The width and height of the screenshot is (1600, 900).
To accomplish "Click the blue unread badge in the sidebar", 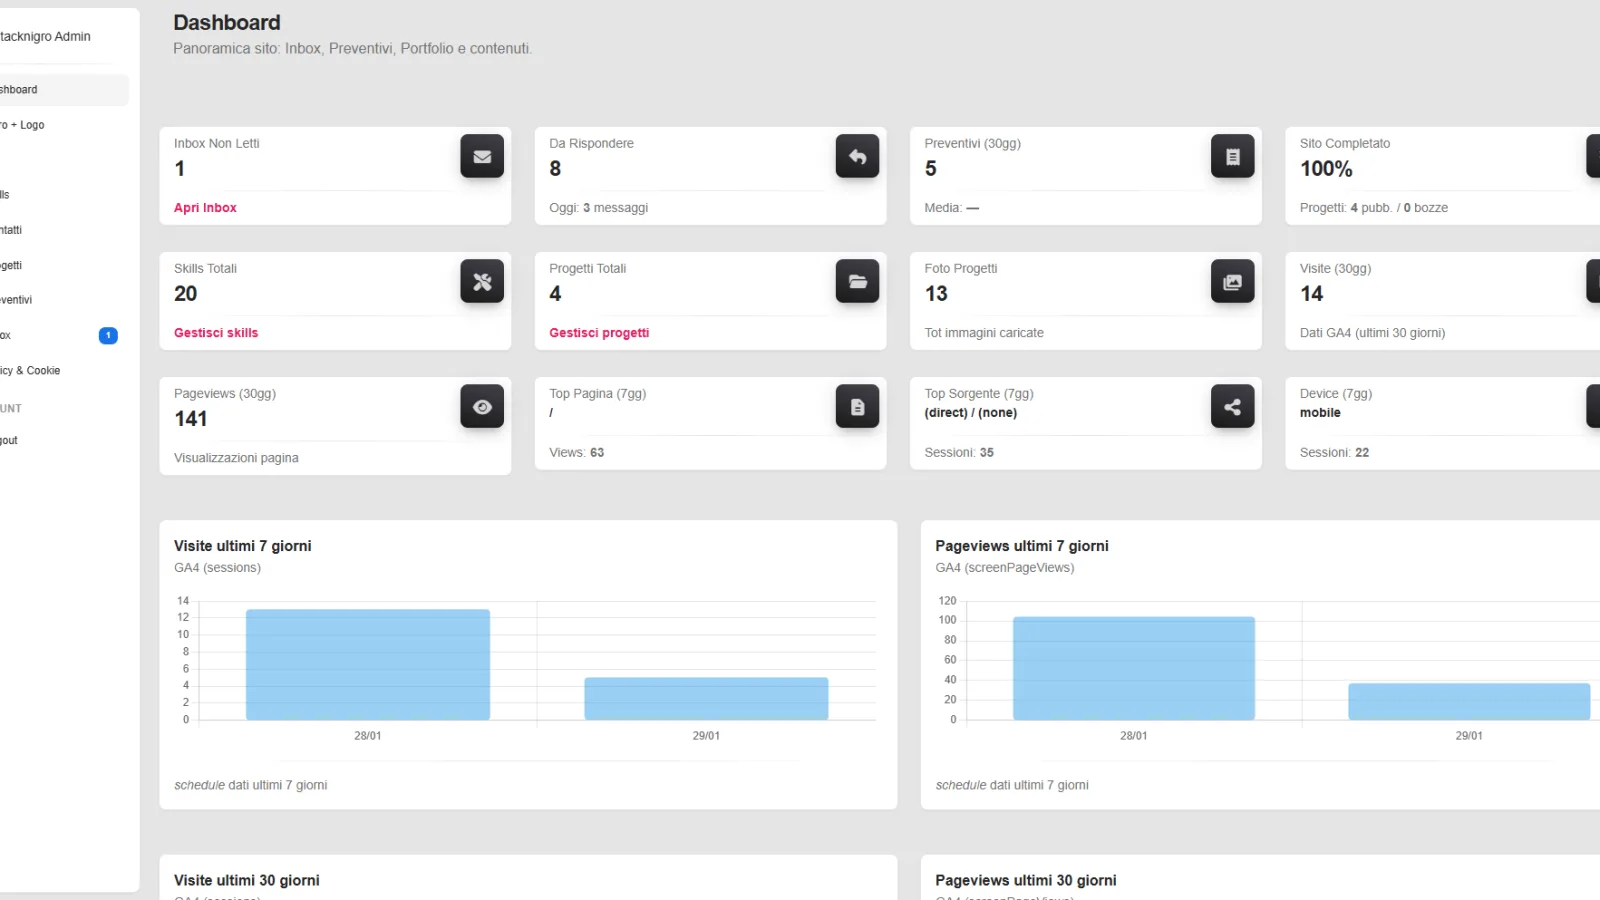I will (x=108, y=335).
